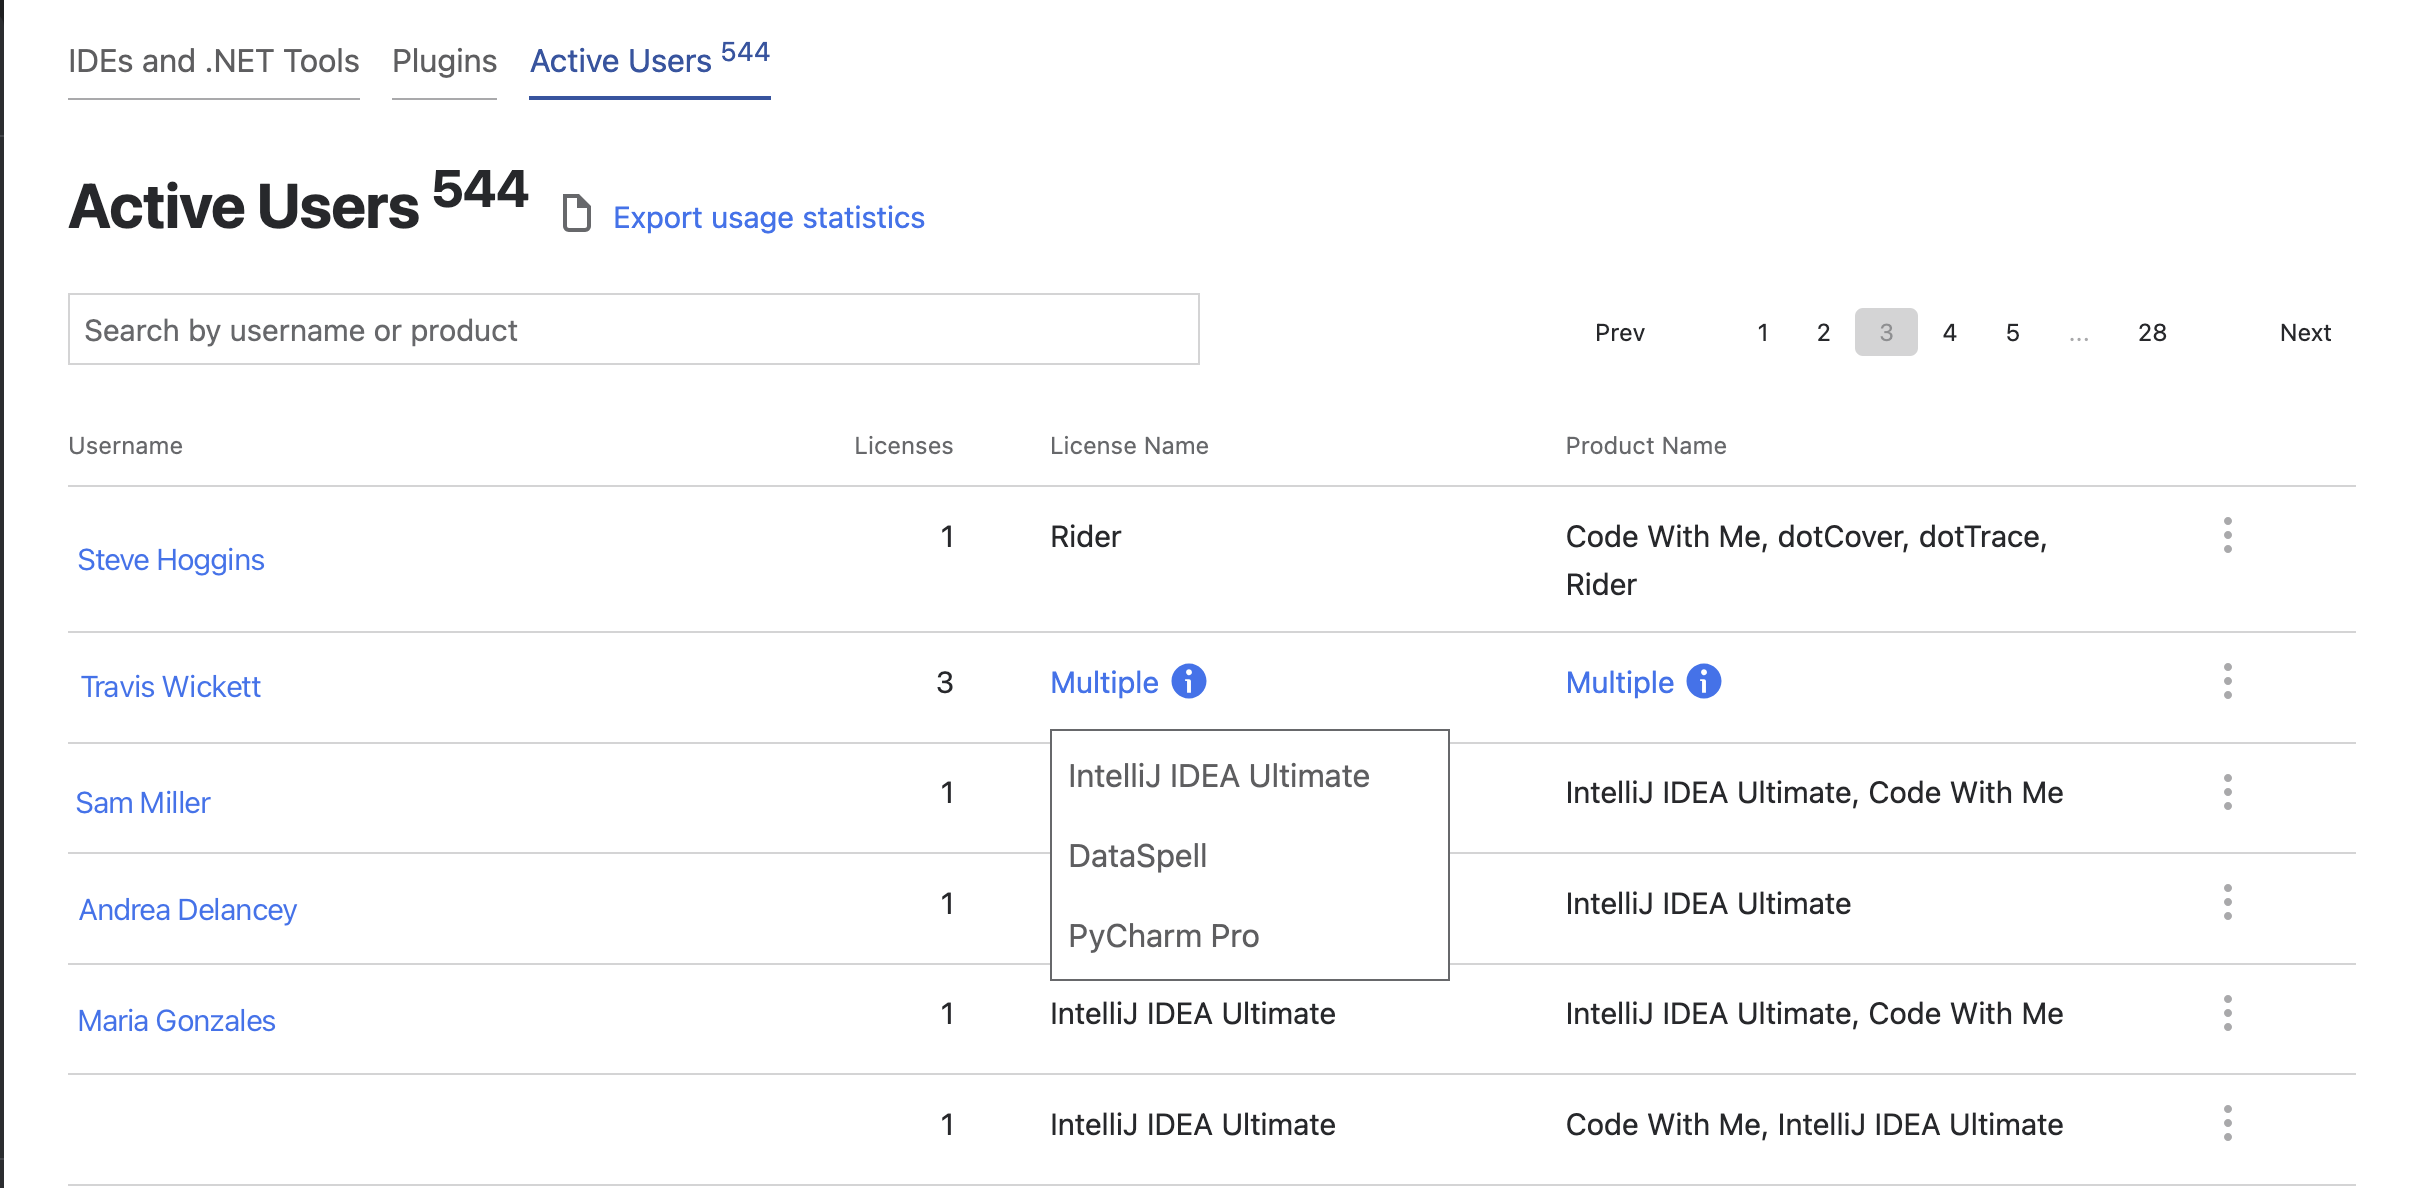Open kebab menu for Steve Hoggins row
2420x1188 pixels.
pyautogui.click(x=2227, y=536)
